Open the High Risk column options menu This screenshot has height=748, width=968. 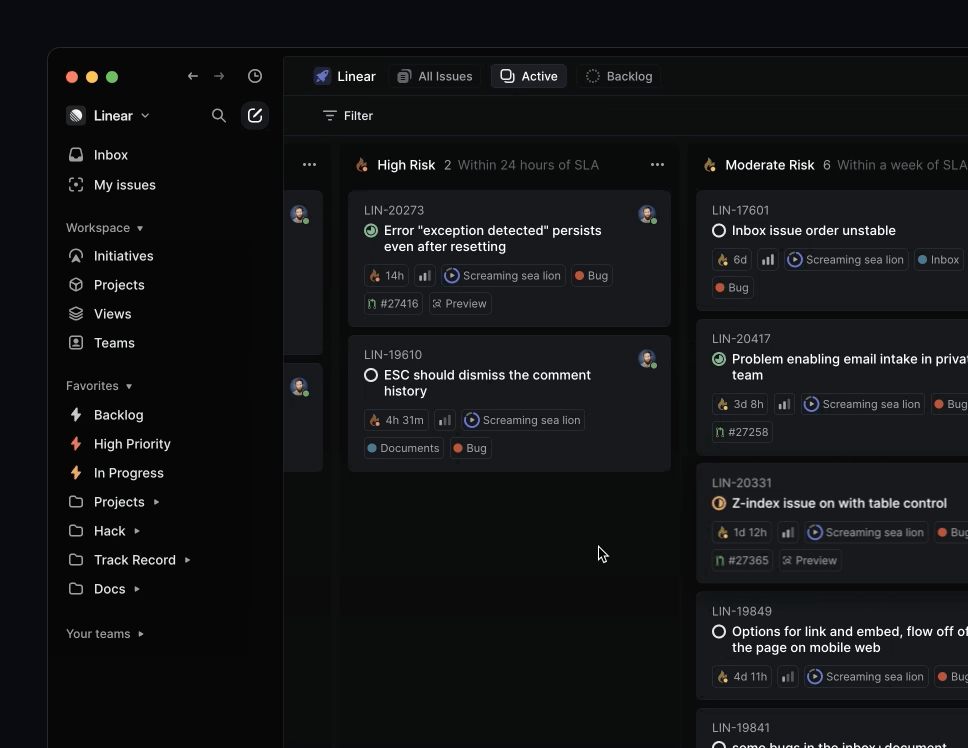coord(657,165)
